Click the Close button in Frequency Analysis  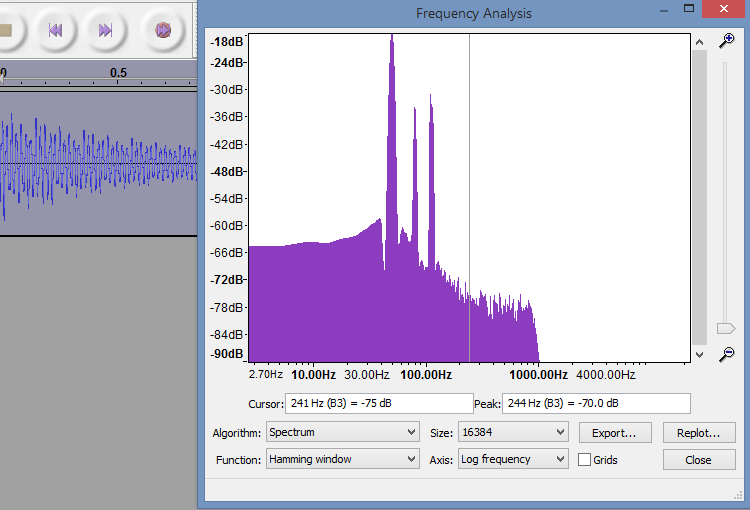click(699, 460)
